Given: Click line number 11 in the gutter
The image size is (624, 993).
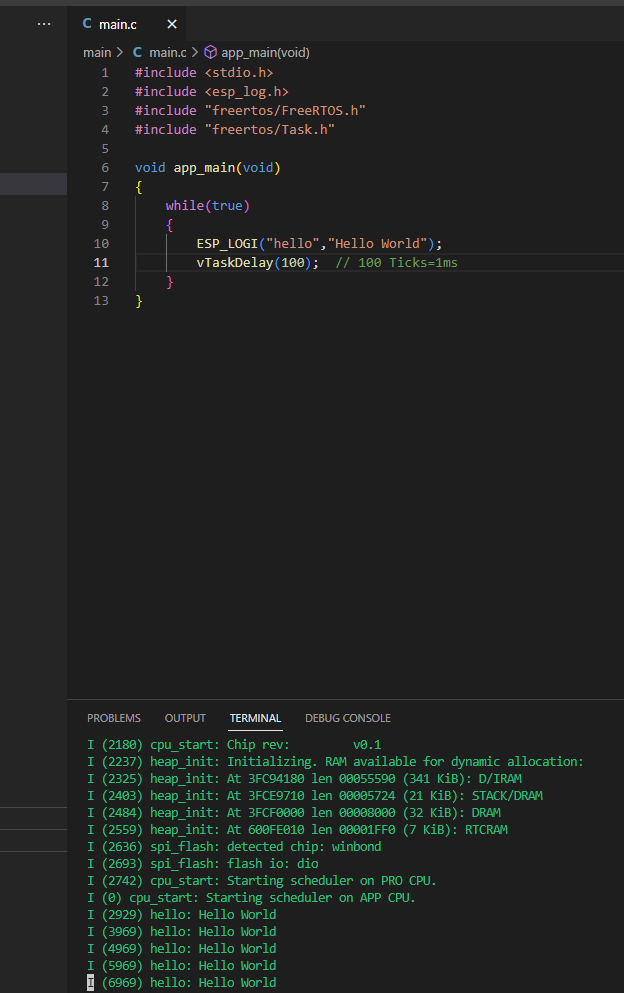Looking at the screenshot, I should tap(102, 263).
